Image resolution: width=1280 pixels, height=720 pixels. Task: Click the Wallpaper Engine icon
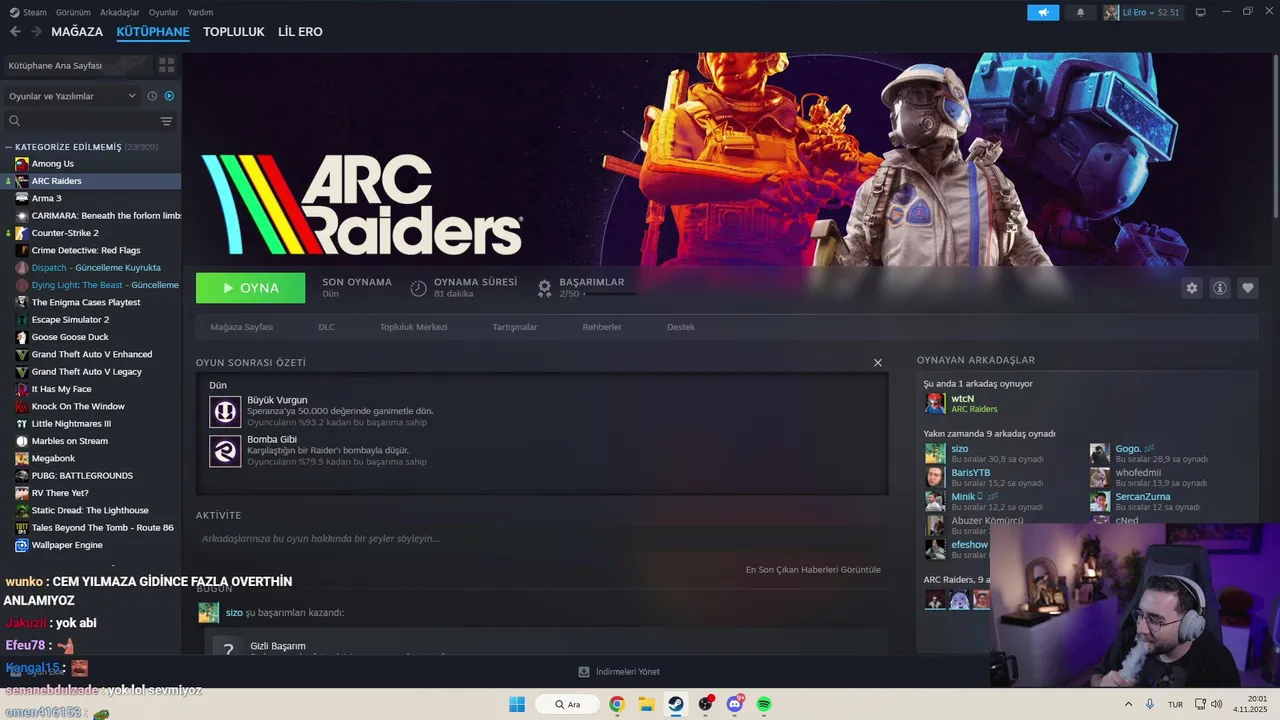click(22, 545)
